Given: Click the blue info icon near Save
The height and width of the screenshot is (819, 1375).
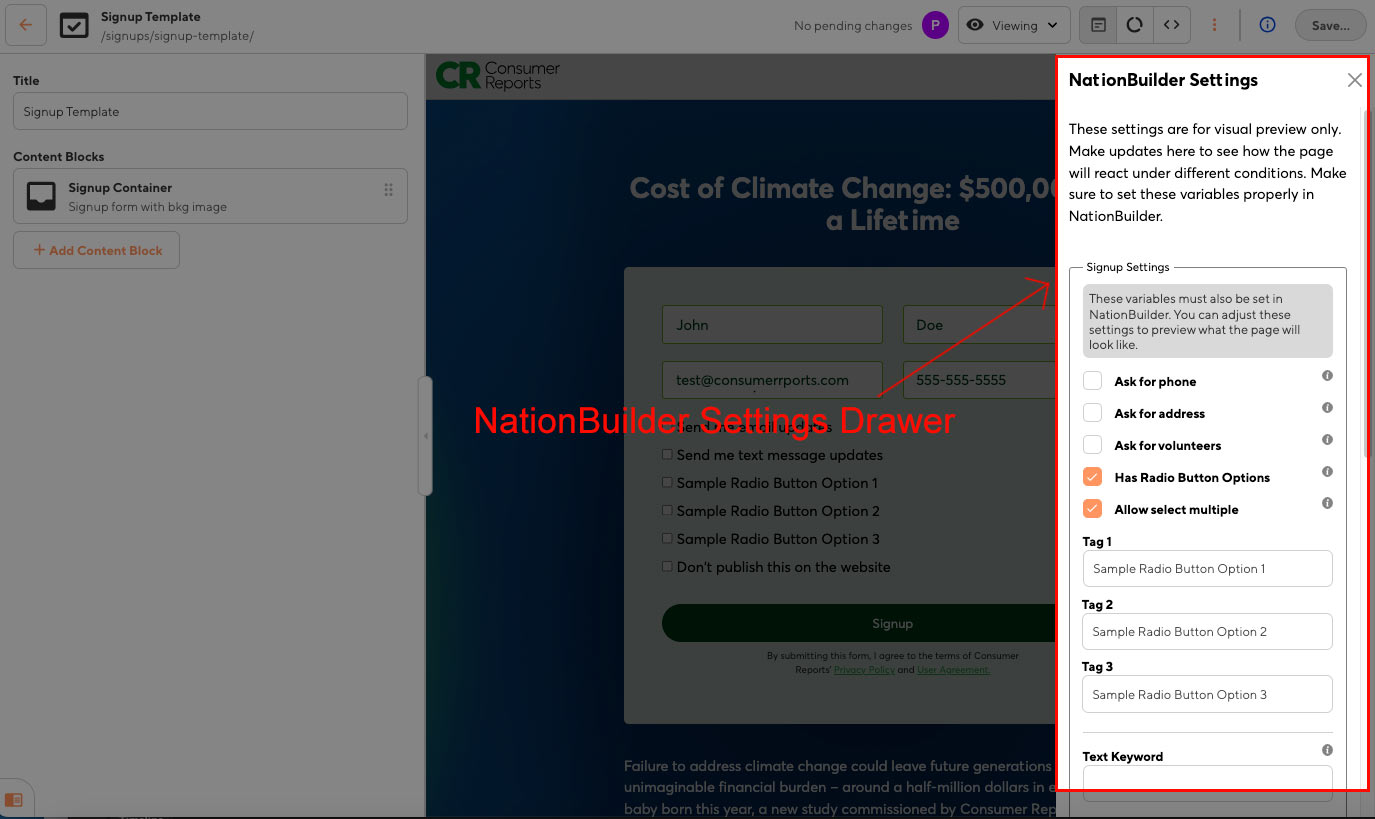Looking at the screenshot, I should (1267, 25).
